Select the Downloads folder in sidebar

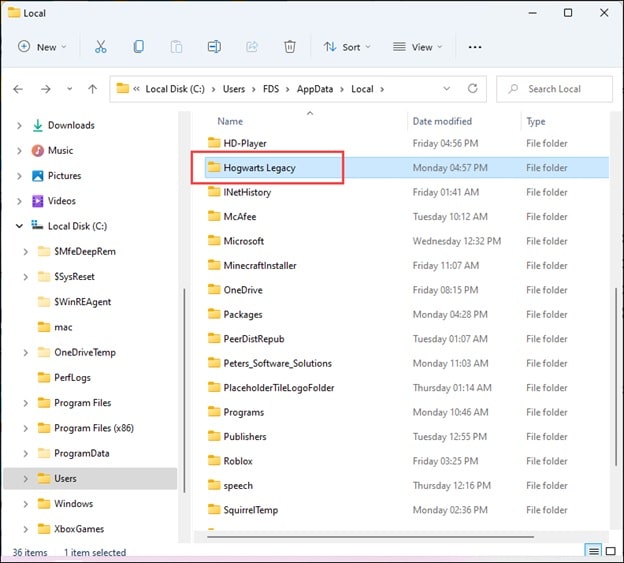coord(70,125)
